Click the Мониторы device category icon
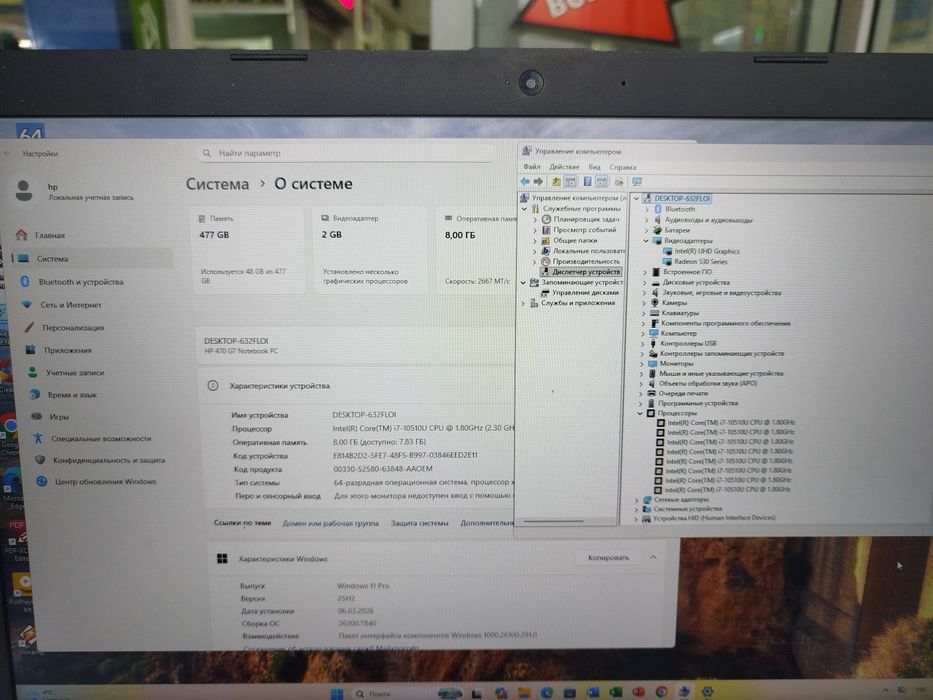 [x=653, y=363]
